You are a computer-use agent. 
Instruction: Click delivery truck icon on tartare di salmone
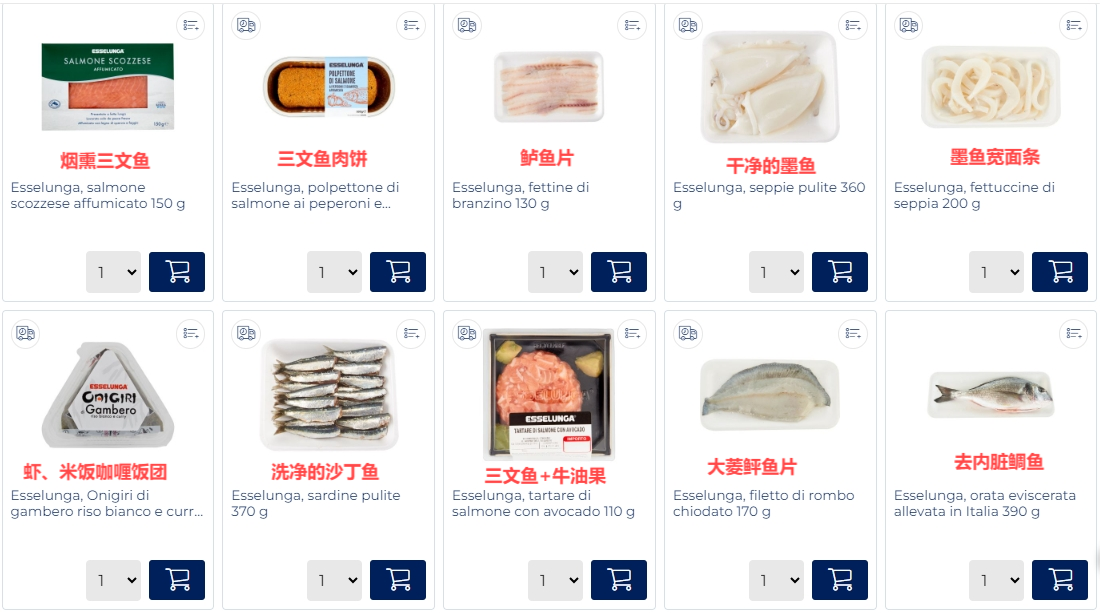[467, 334]
